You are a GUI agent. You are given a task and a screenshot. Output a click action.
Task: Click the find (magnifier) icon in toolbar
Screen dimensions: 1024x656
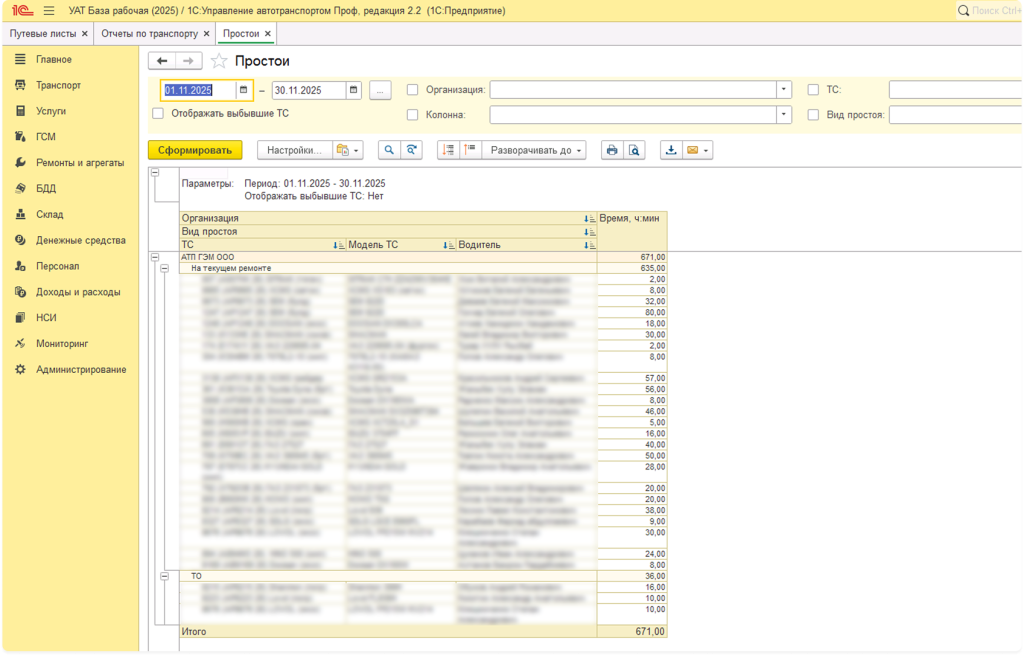(x=389, y=150)
